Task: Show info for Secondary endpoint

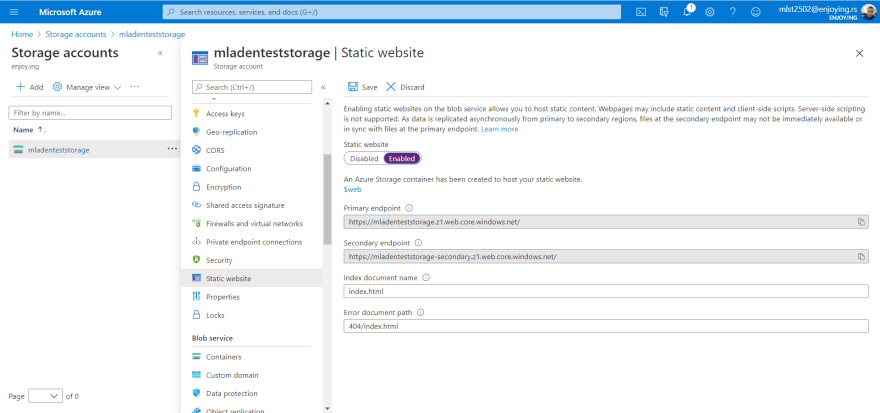Action: click(418, 243)
